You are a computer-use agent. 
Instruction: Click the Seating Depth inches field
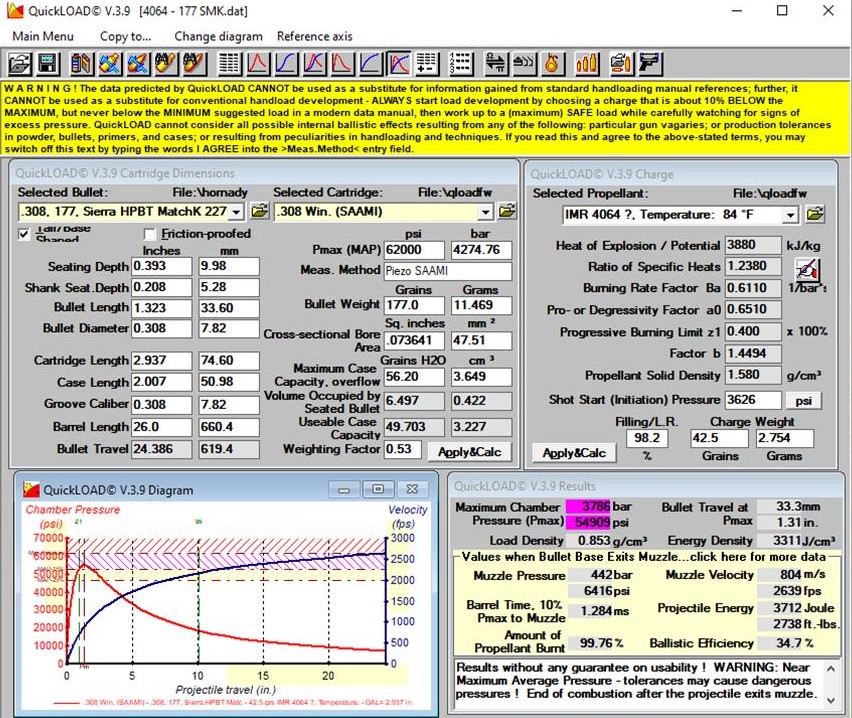pyautogui.click(x=161, y=266)
